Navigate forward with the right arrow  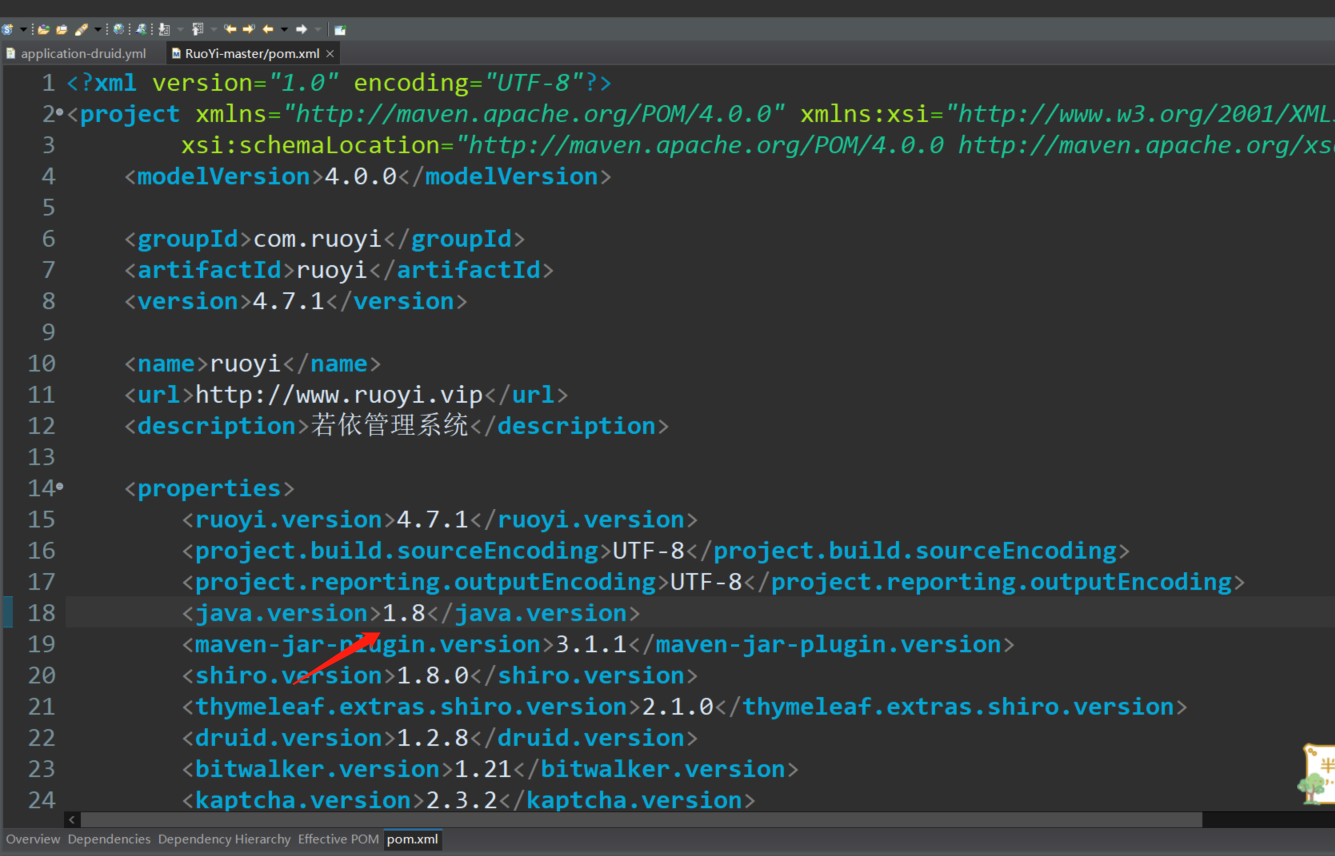[301, 30]
